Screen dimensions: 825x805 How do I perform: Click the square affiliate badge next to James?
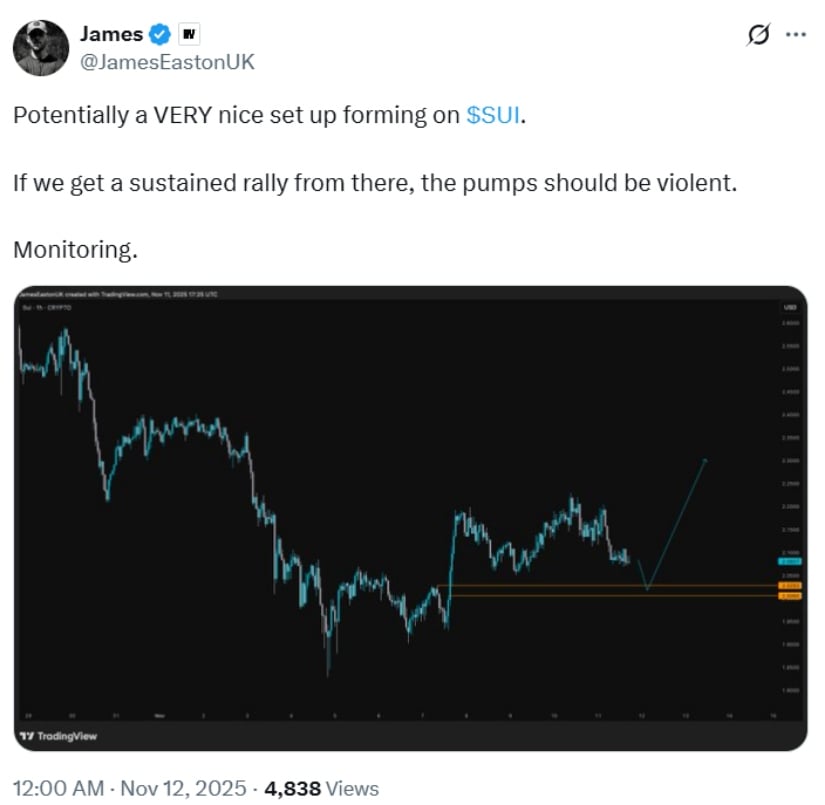click(x=189, y=33)
